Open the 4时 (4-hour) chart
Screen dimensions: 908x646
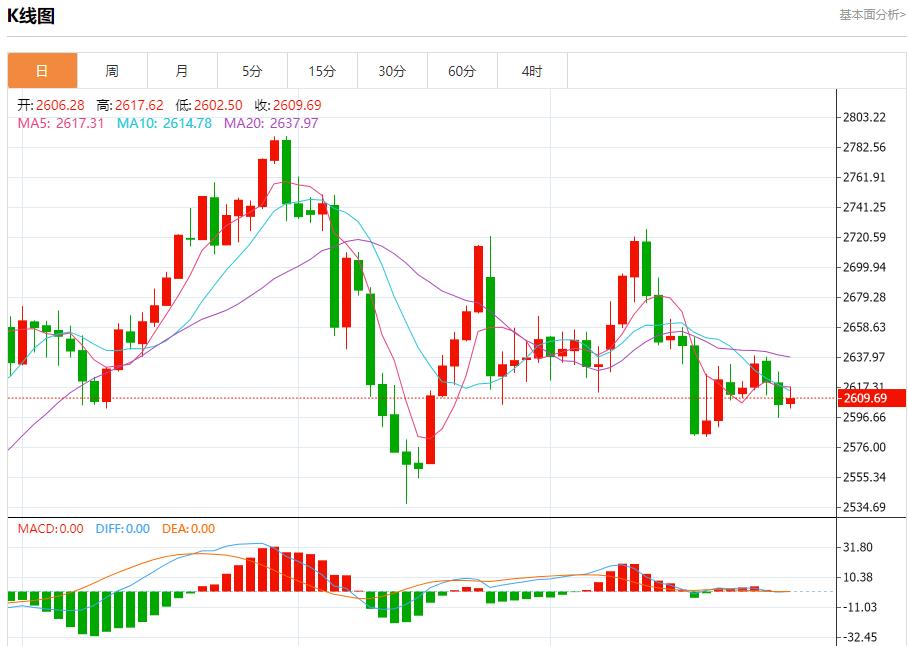tap(532, 70)
